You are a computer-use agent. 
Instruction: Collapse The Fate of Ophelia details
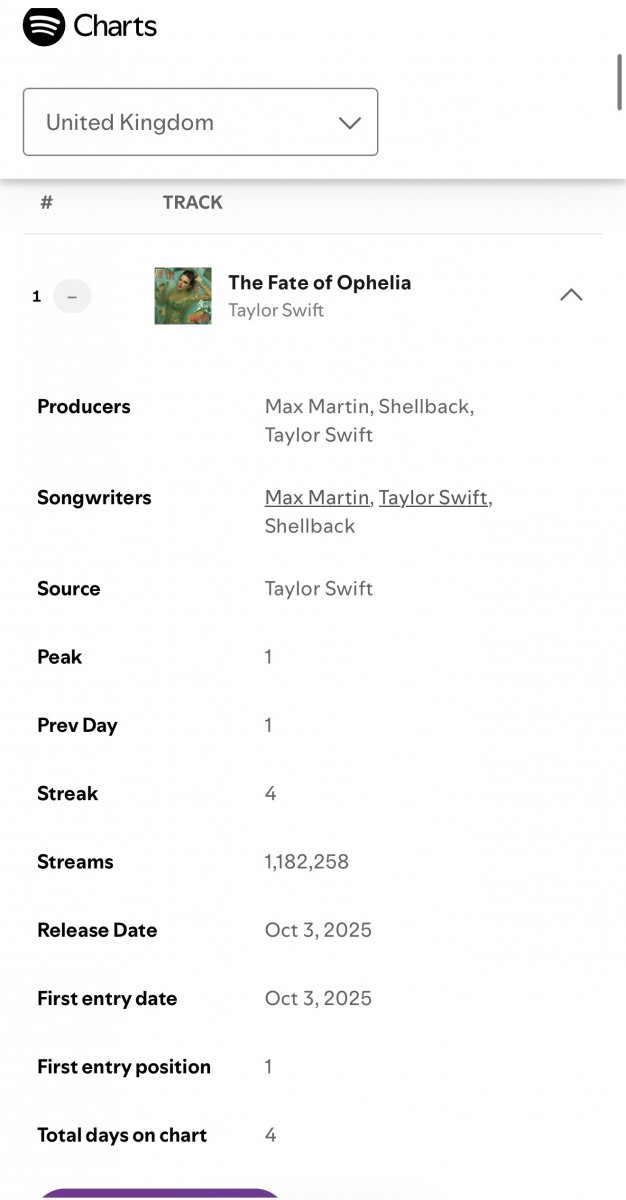point(571,295)
